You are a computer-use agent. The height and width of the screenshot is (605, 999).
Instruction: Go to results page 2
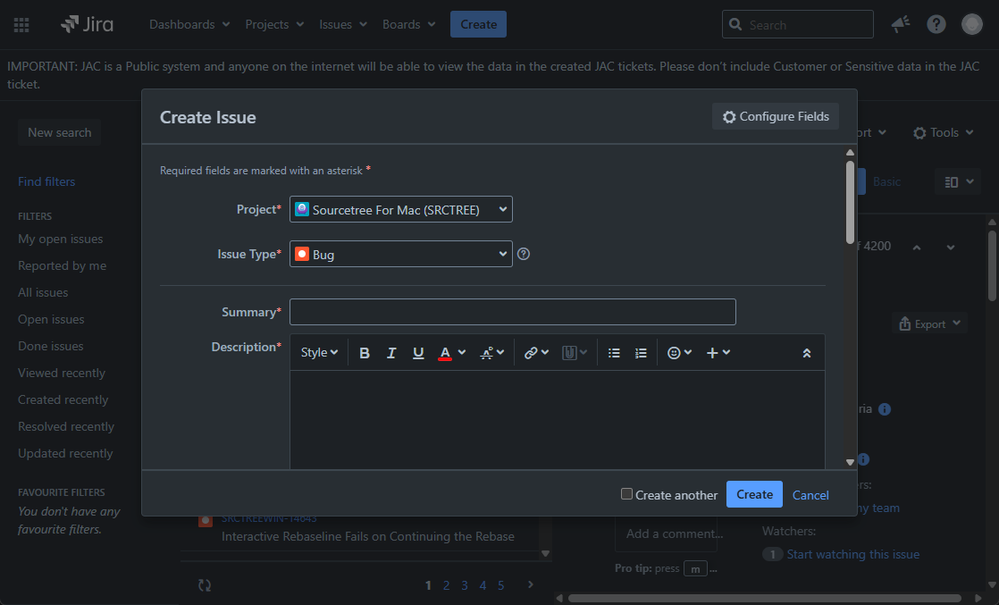click(x=446, y=585)
